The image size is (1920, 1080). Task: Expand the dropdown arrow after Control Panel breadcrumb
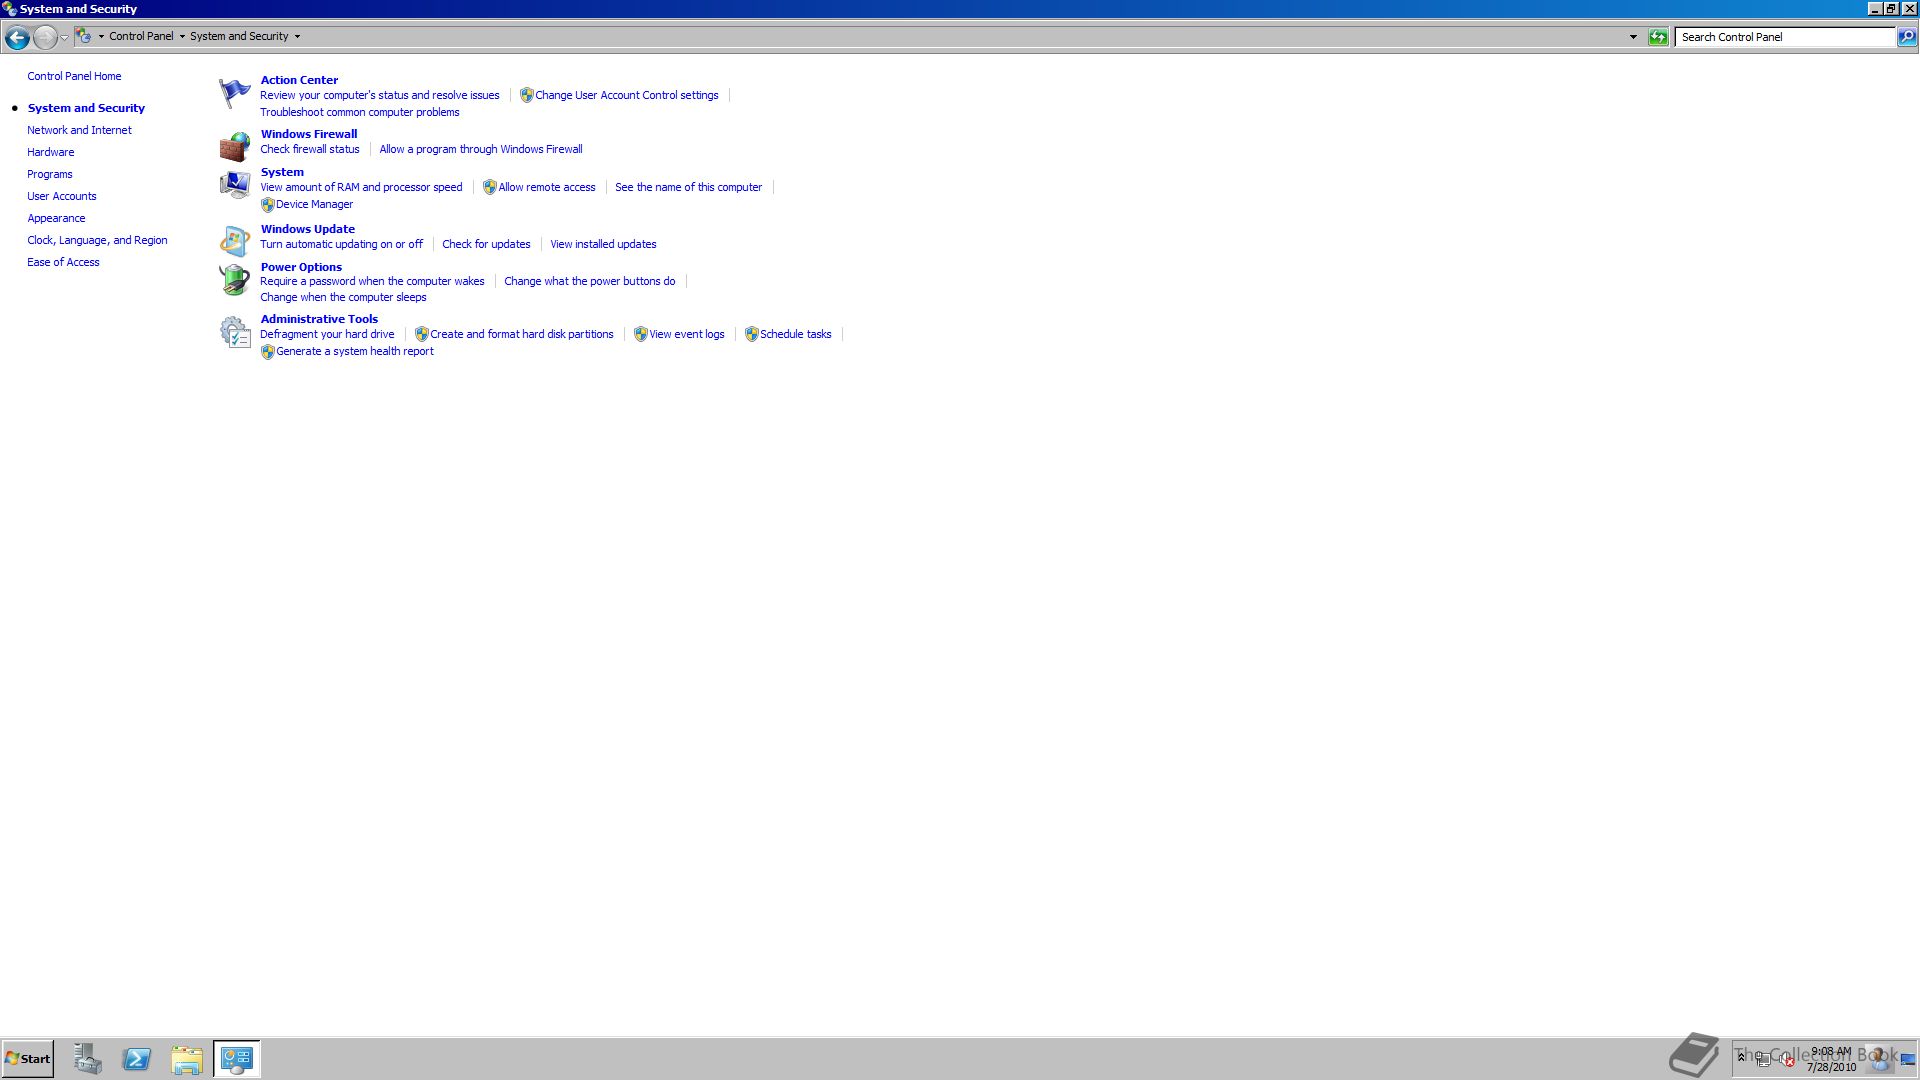[x=182, y=36]
